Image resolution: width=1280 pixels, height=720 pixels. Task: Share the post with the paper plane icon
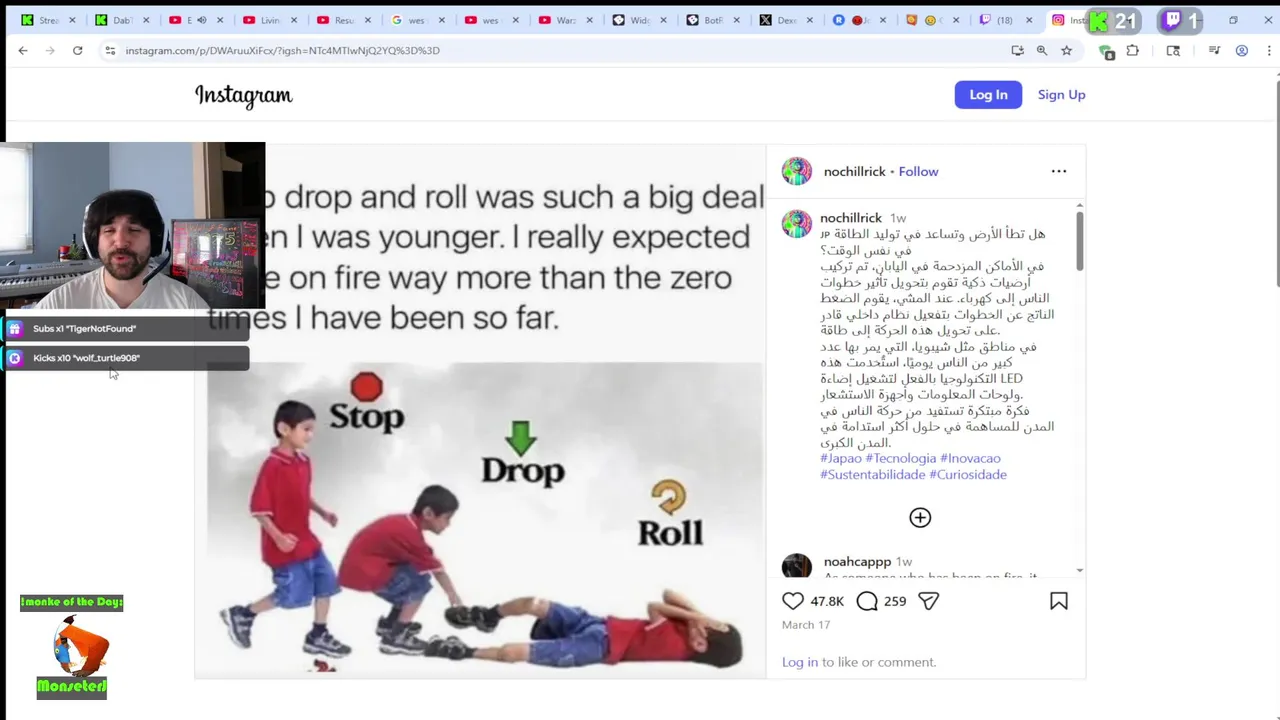click(929, 601)
